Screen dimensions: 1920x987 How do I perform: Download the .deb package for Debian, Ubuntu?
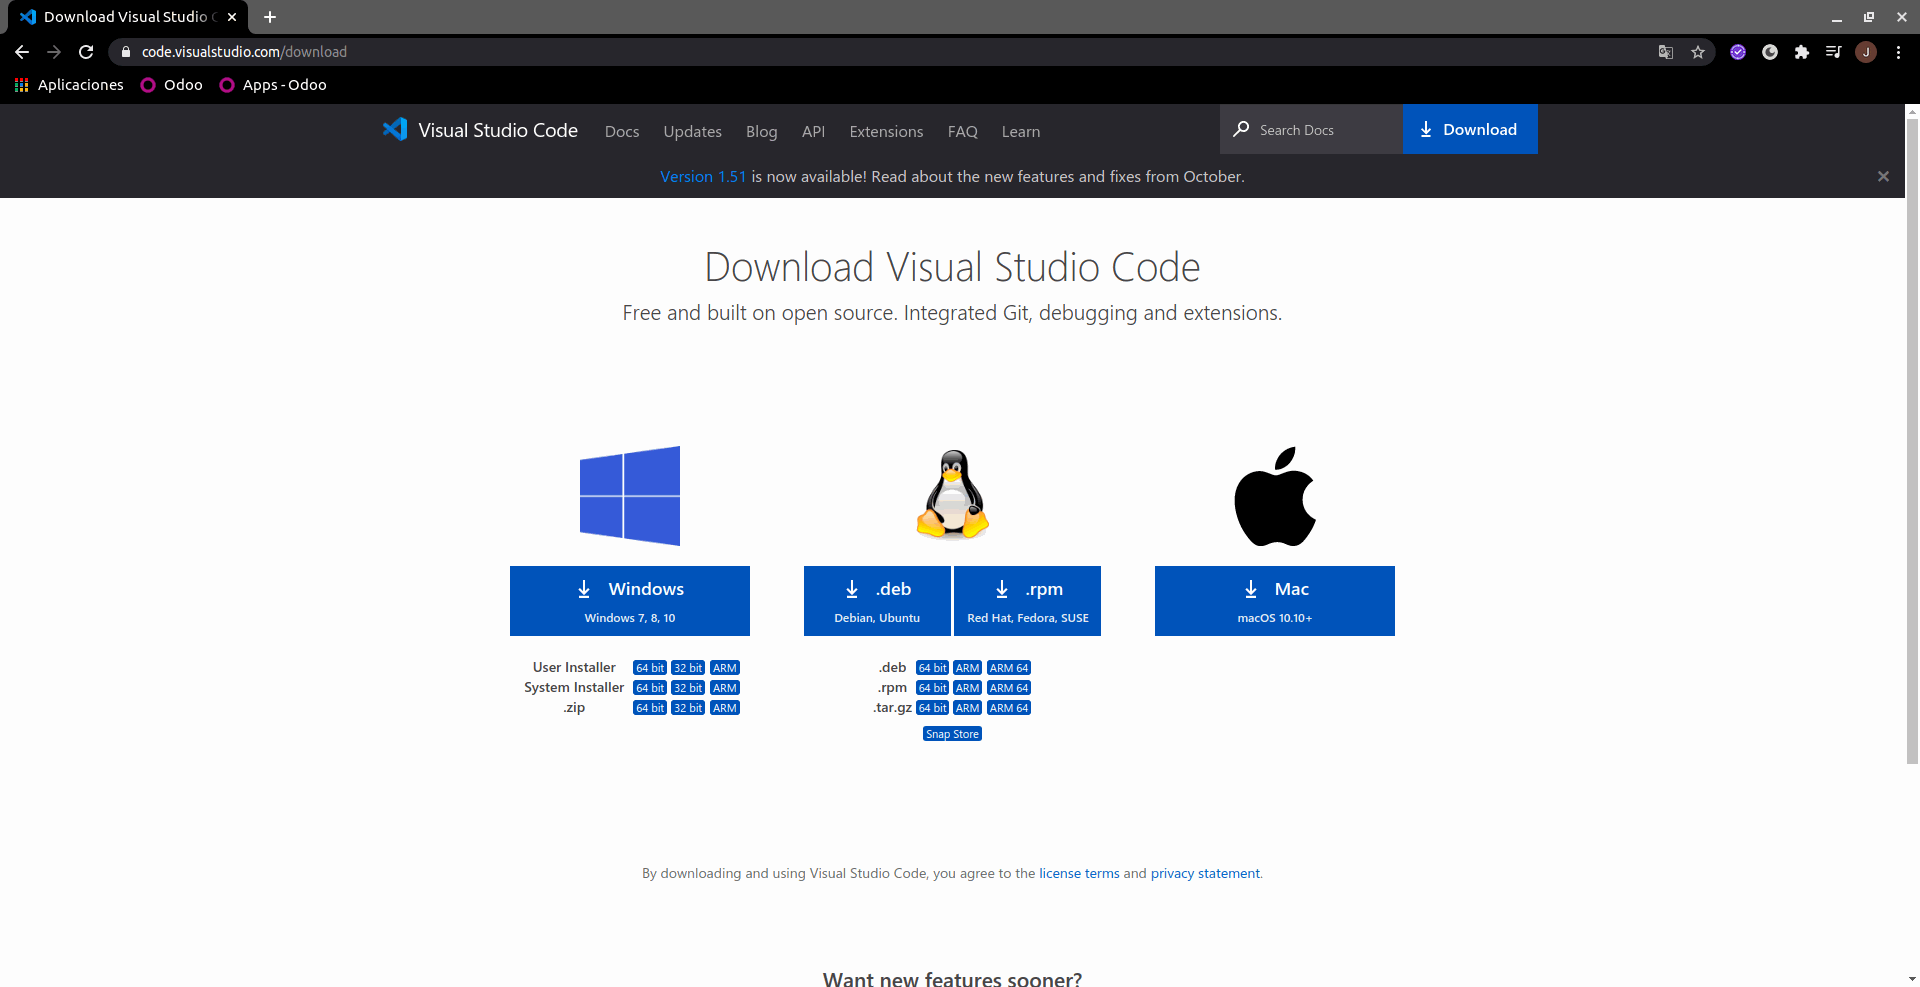point(878,601)
